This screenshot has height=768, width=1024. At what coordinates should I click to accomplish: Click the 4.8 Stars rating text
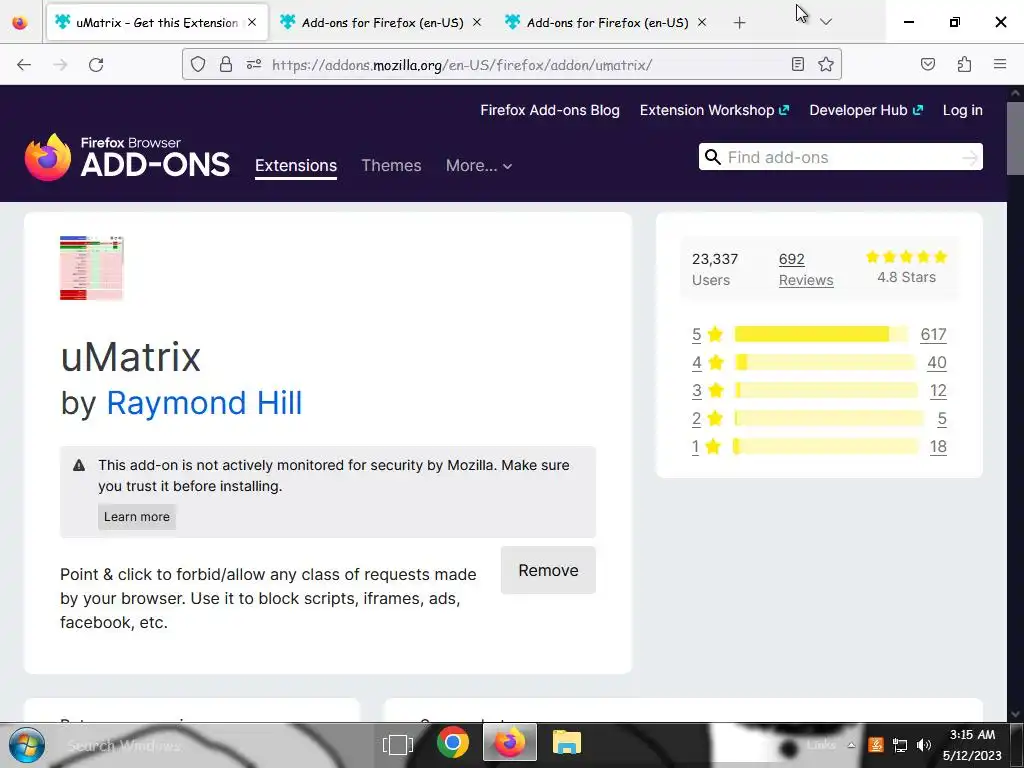(x=906, y=278)
